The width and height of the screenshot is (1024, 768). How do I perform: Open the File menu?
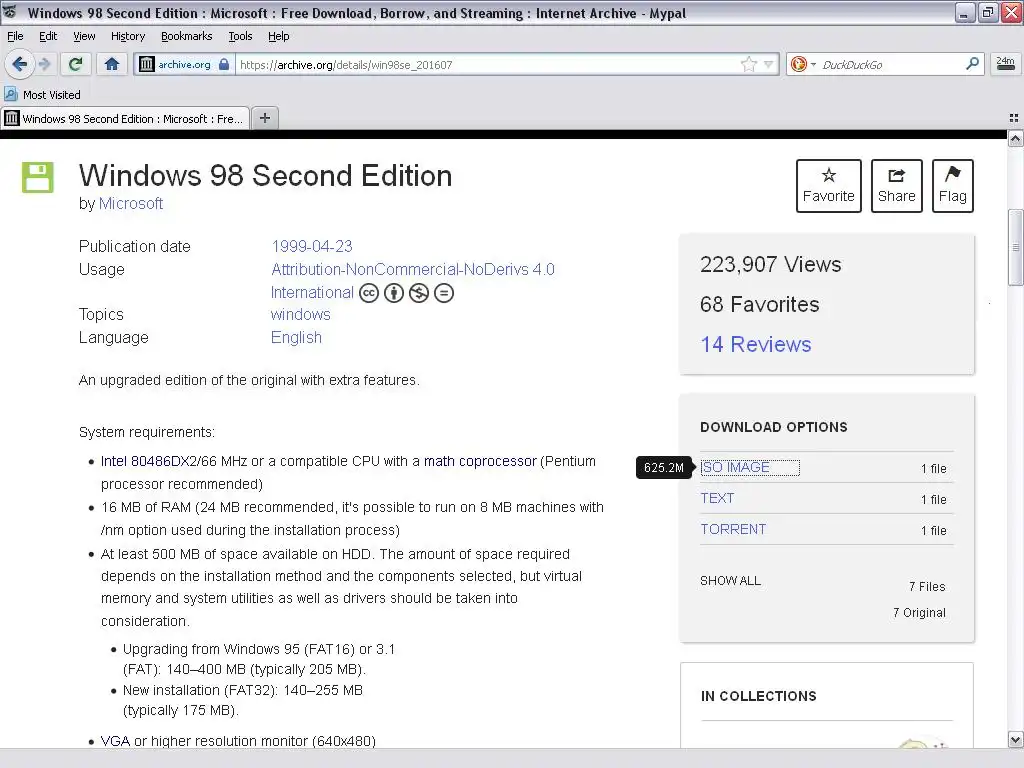tap(15, 36)
